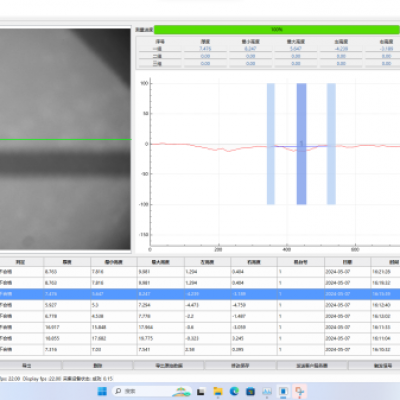Image resolution: width=400 pixels, height=400 pixels.
Task: Open the Task View taskbar icon
Action: (x=201, y=391)
